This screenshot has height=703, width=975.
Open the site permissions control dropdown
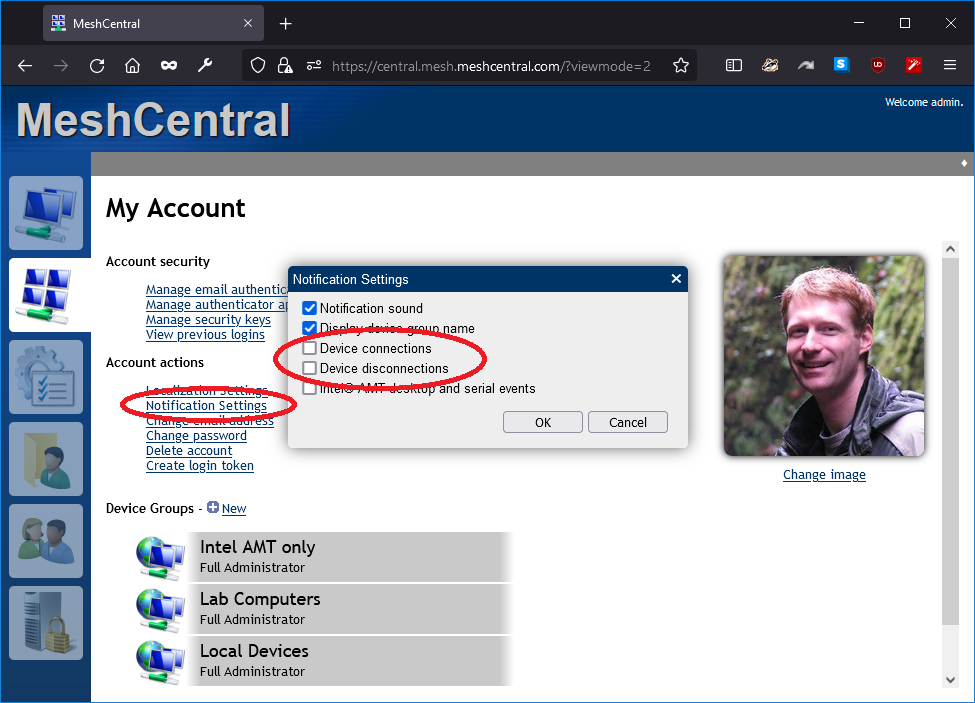313,65
